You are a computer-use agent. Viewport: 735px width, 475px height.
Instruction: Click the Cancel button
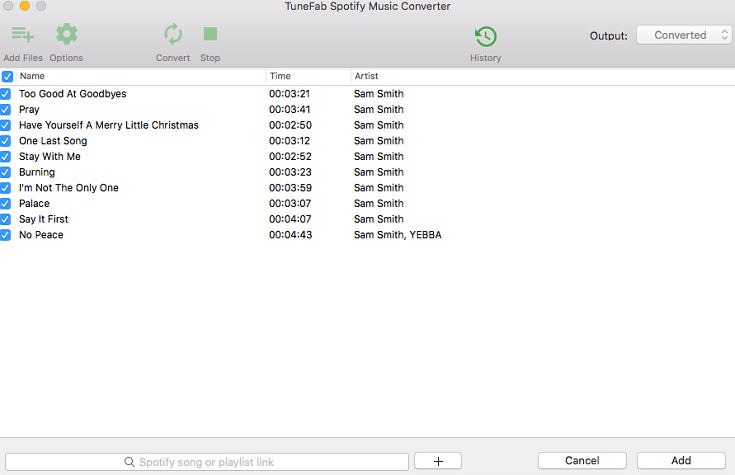tap(582, 461)
